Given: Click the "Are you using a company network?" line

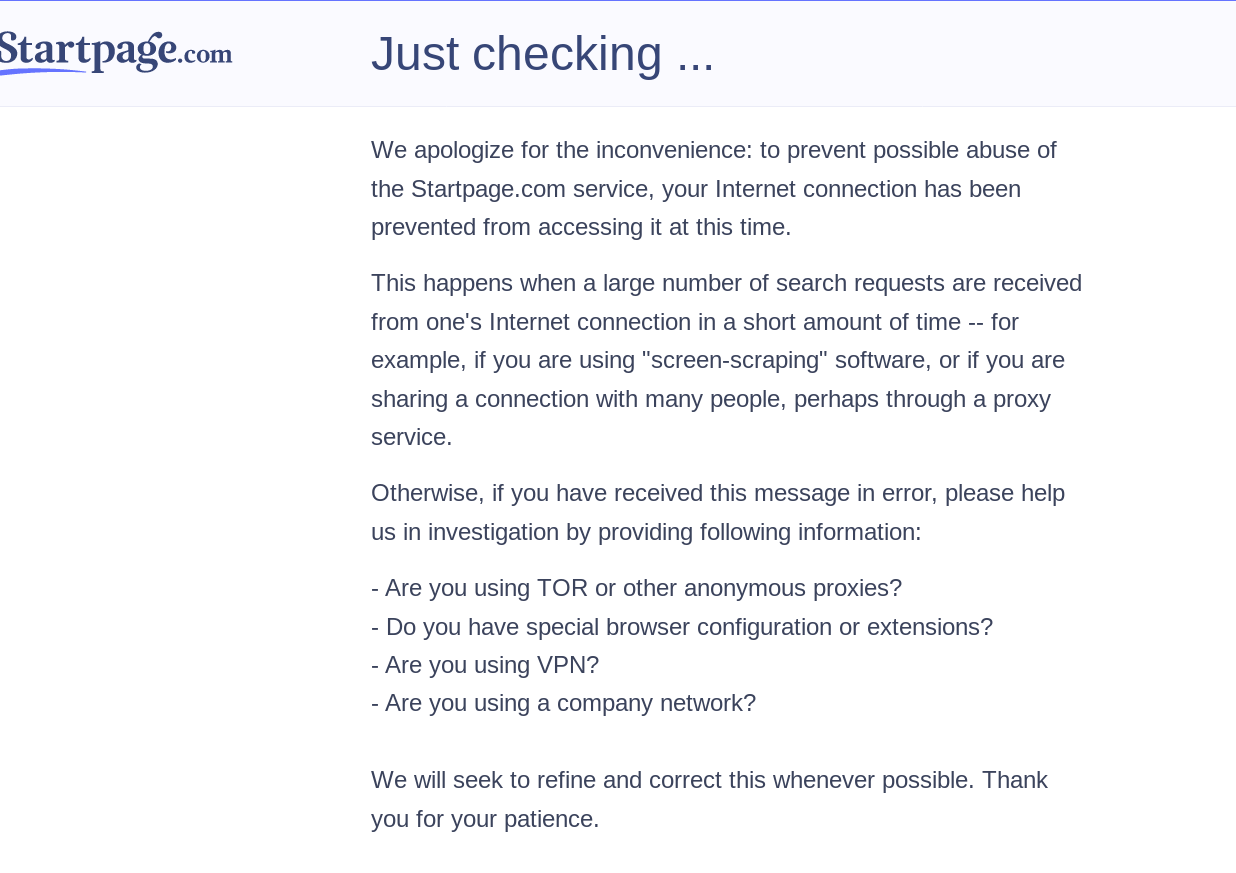Looking at the screenshot, I should pos(563,703).
